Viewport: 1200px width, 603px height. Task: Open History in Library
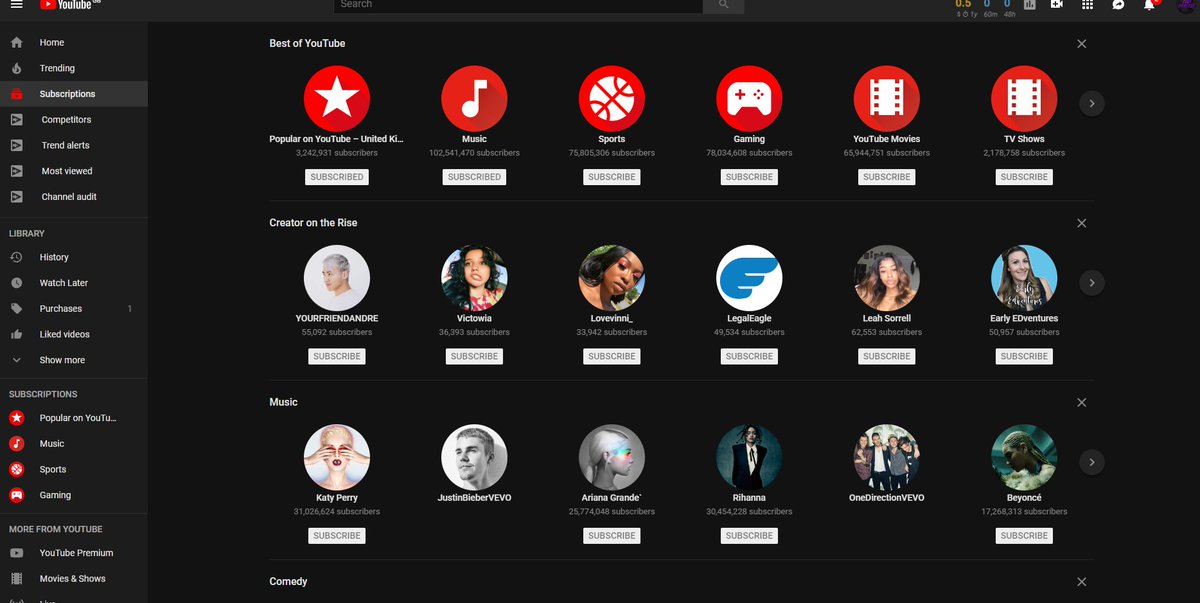74,257
